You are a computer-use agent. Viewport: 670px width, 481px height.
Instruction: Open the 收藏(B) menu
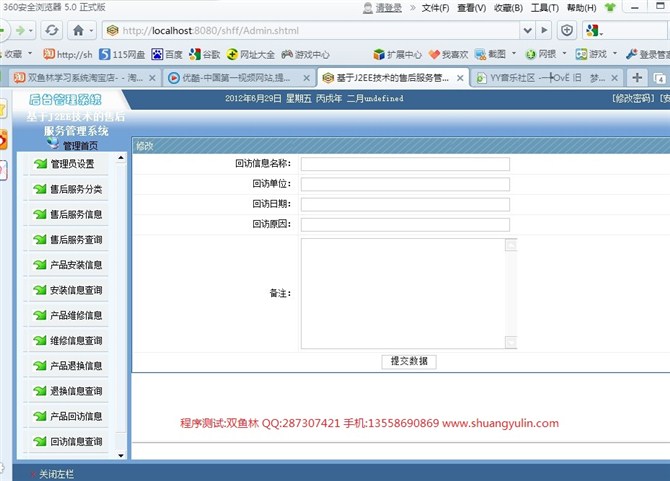point(508,8)
